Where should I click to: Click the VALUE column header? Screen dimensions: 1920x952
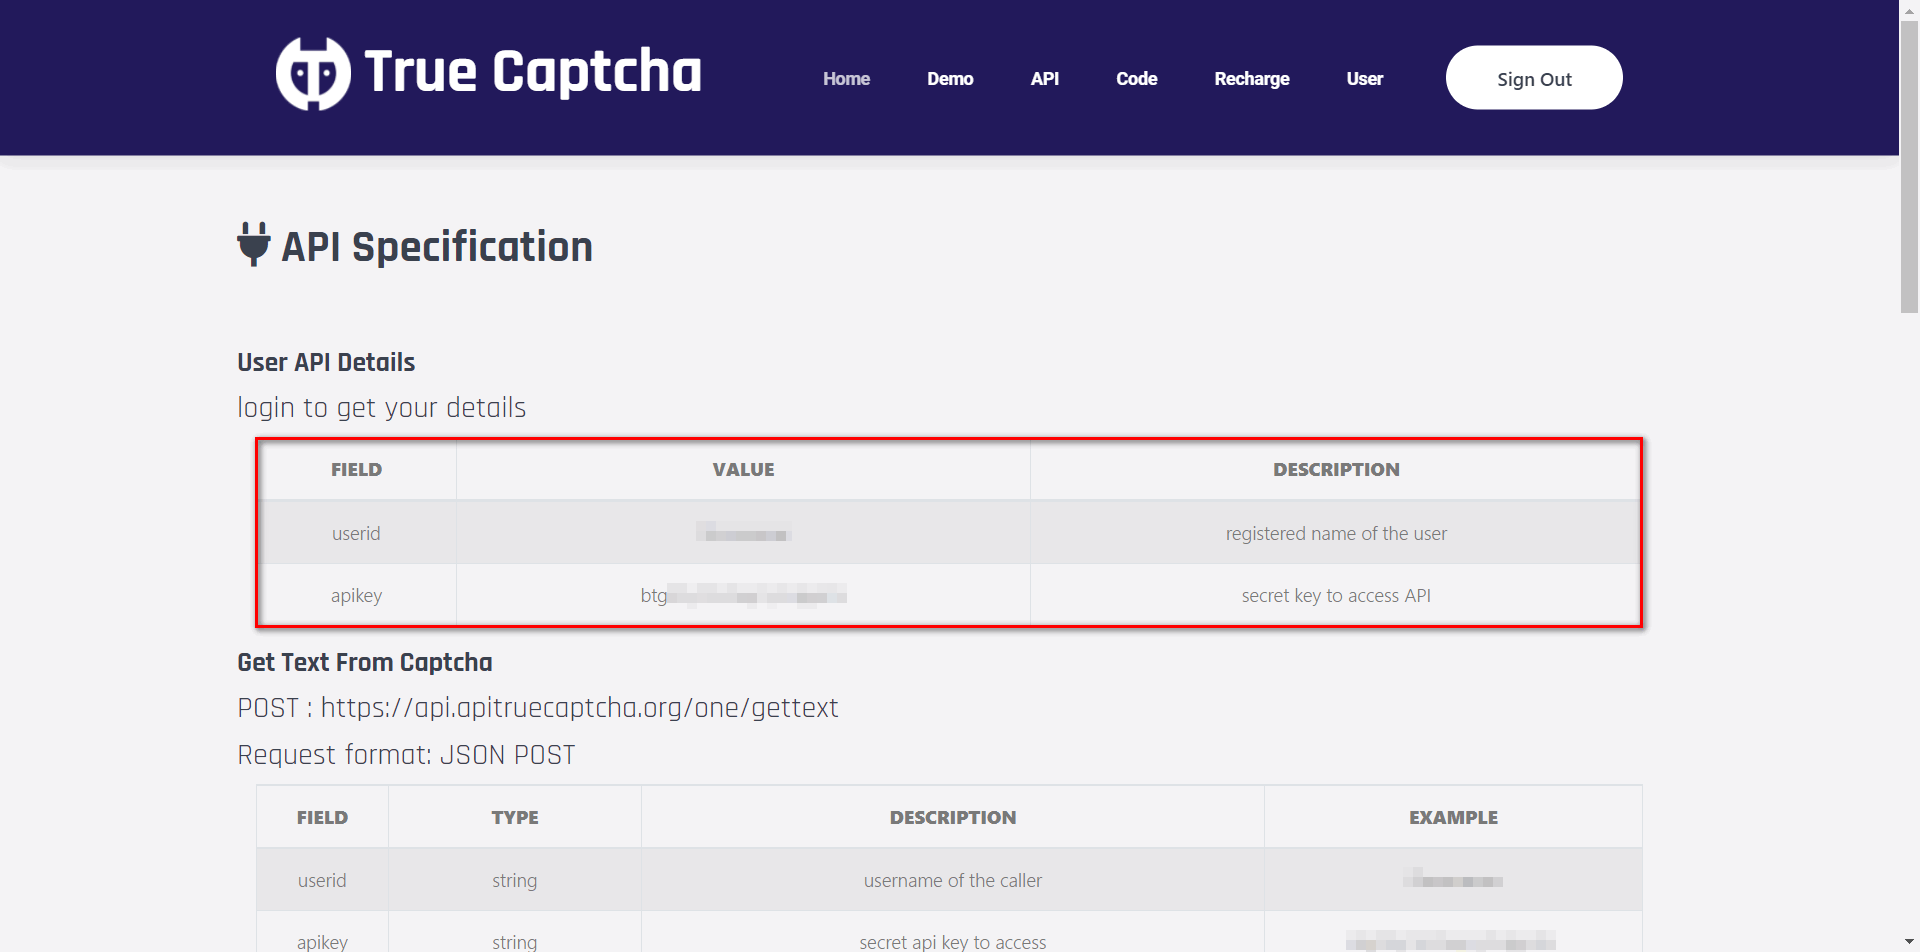(x=743, y=470)
